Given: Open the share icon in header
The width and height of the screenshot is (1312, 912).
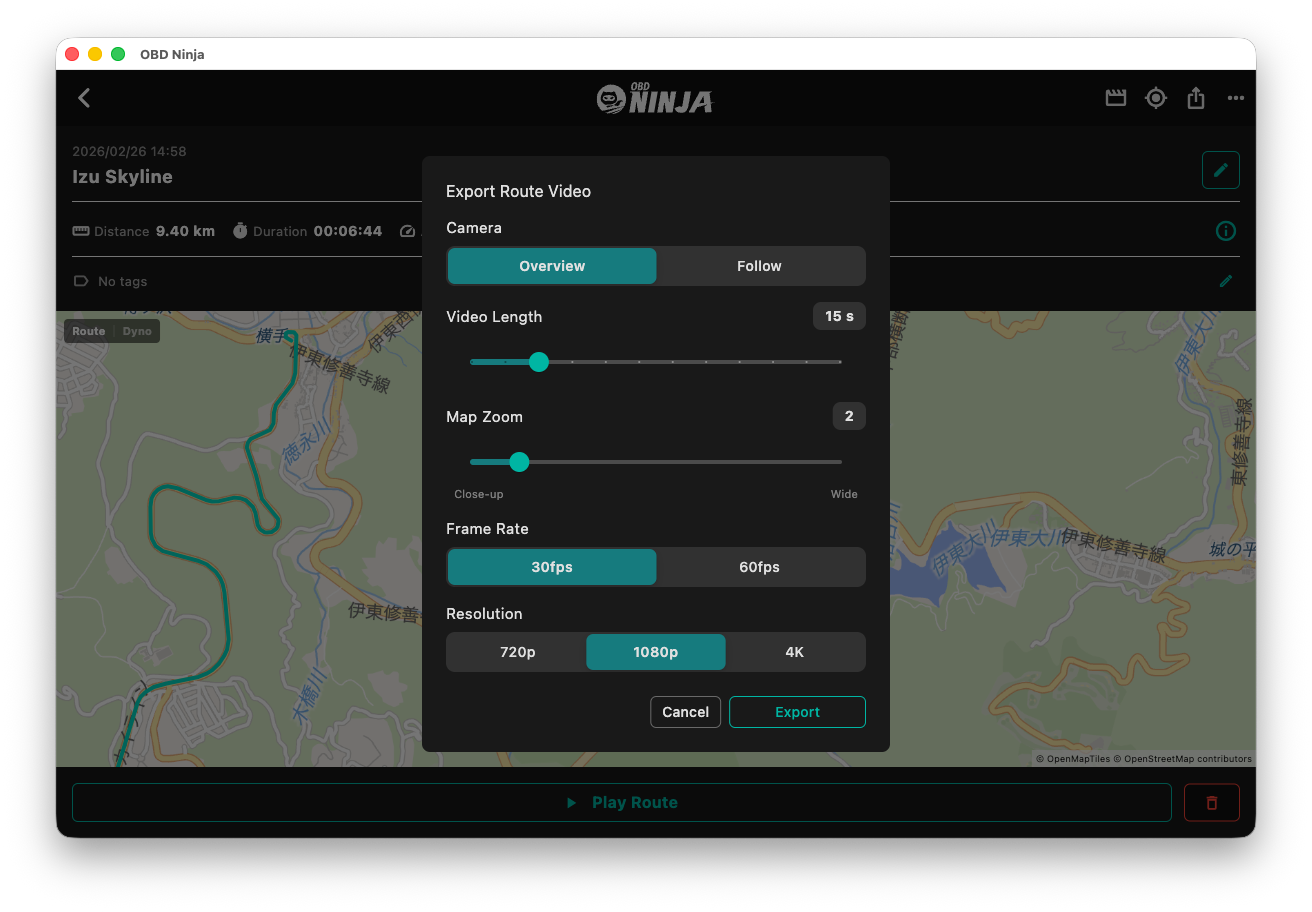Looking at the screenshot, I should coord(1196,98).
